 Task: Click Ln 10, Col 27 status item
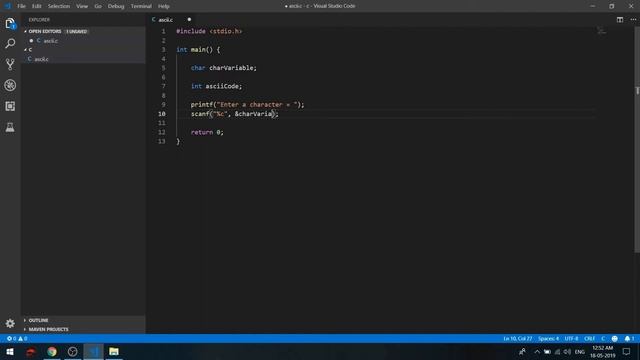point(518,338)
